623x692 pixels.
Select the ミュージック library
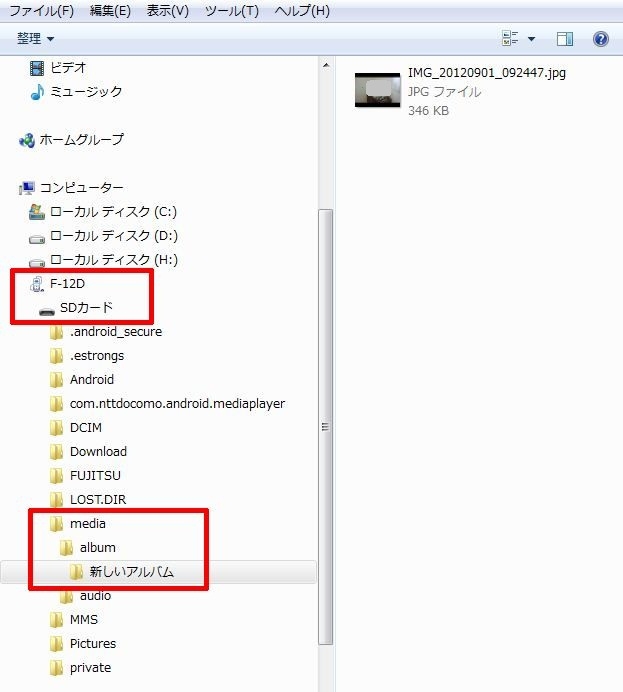tap(86, 91)
